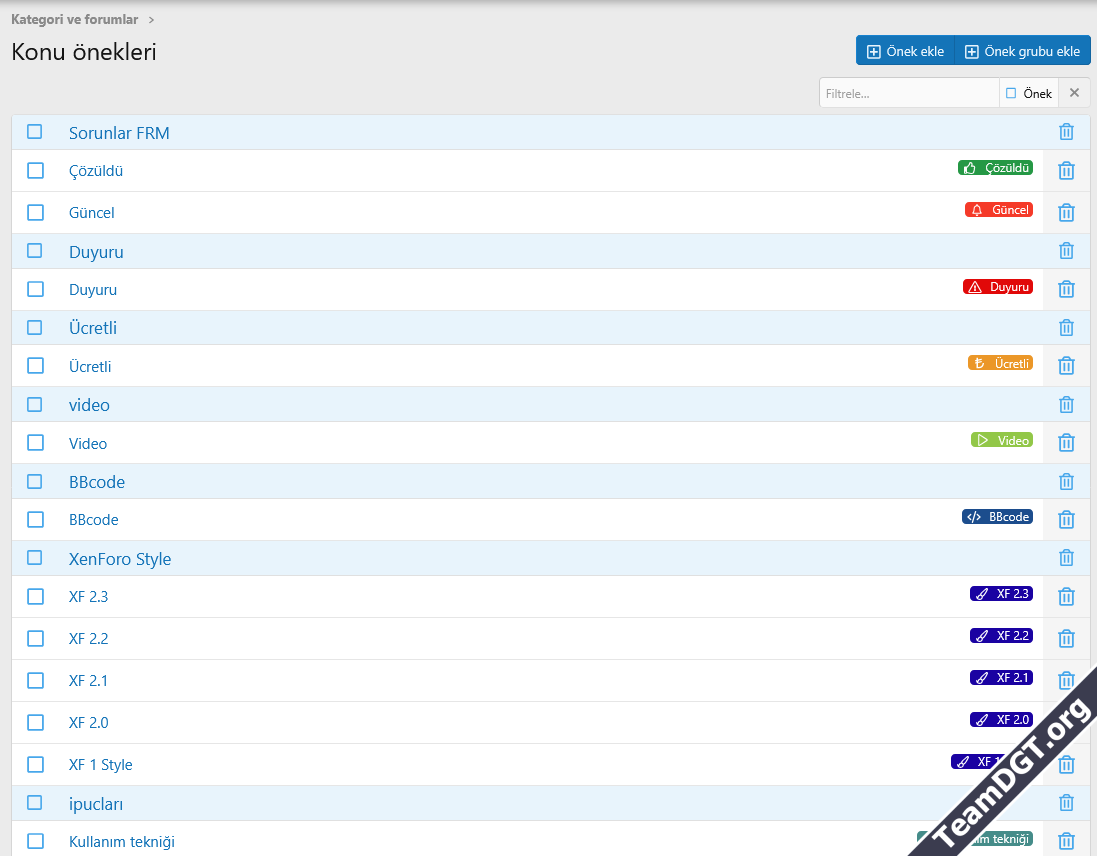Tick the checkbox next to Çözüldü

pyautogui.click(x=35, y=171)
